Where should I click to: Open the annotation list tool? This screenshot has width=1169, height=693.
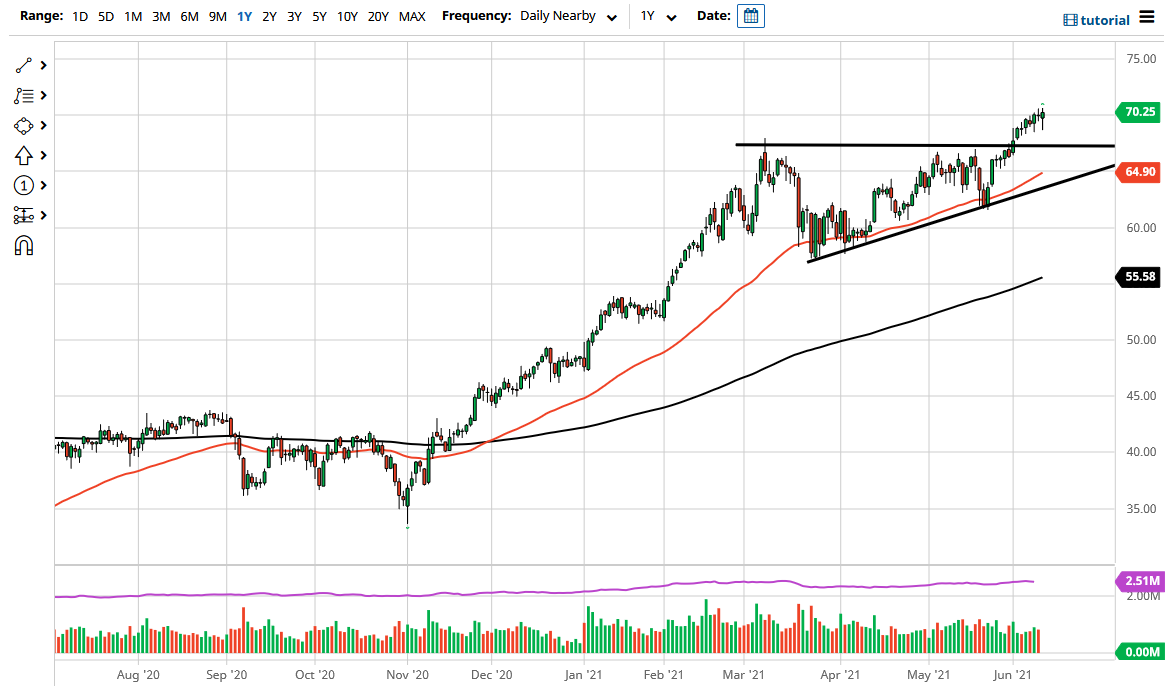[22, 95]
